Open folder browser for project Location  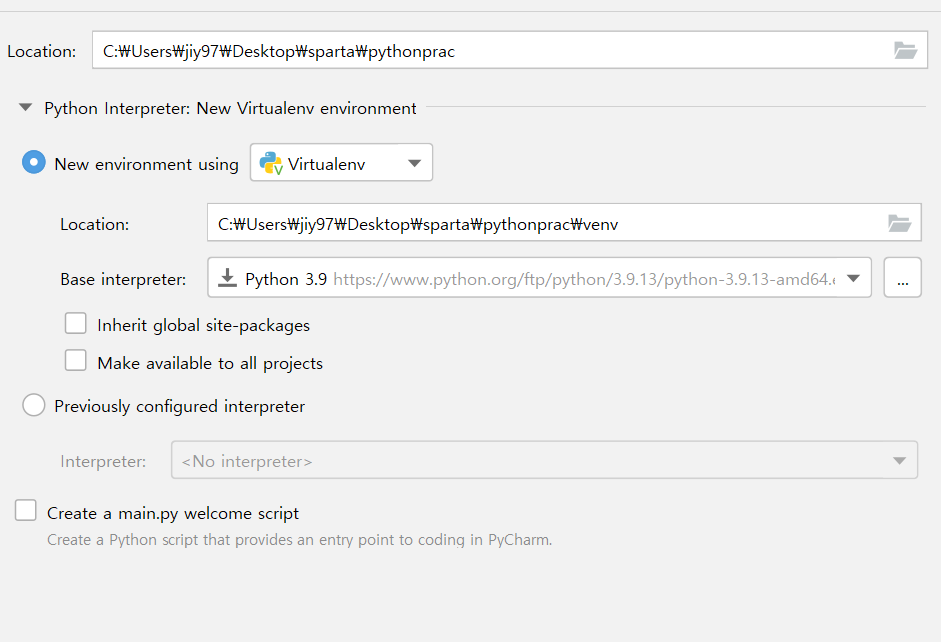click(905, 50)
